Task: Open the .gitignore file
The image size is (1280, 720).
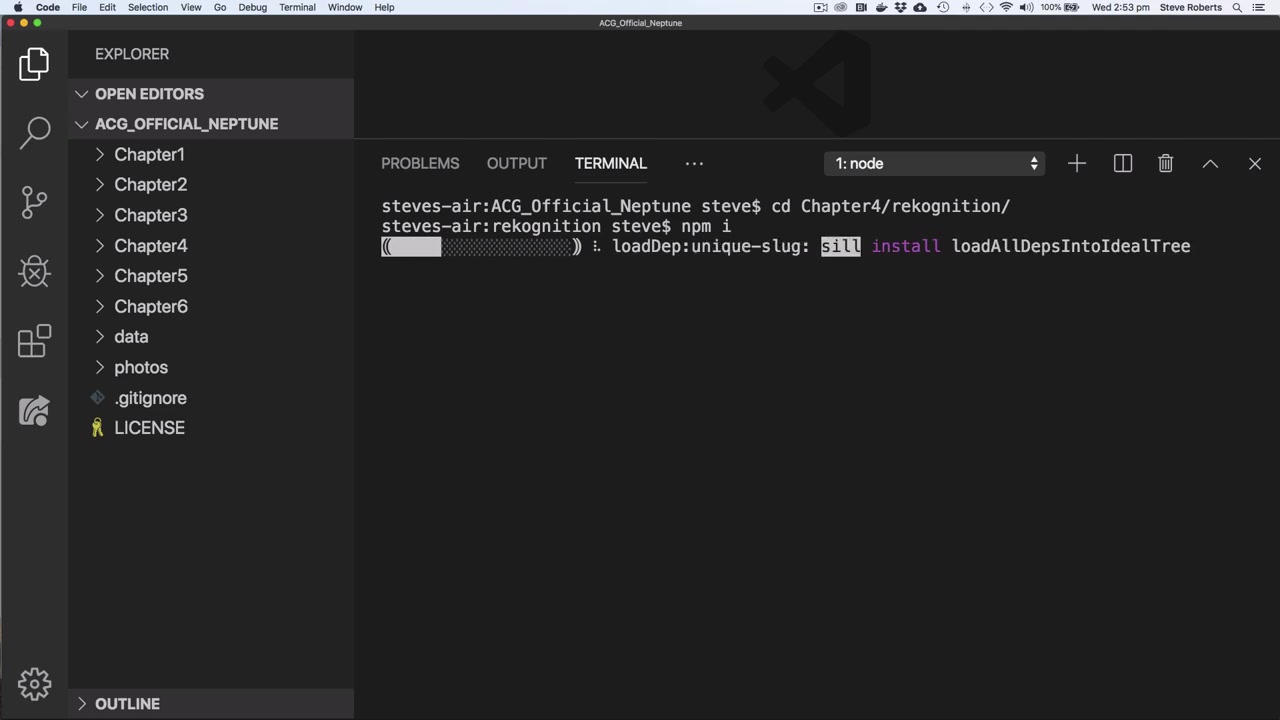Action: [x=211, y=398]
